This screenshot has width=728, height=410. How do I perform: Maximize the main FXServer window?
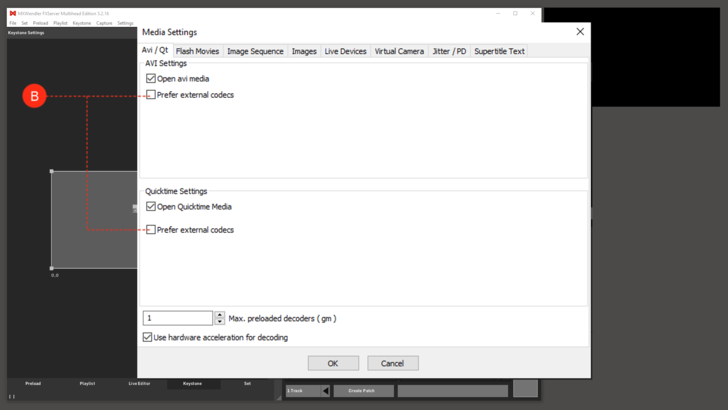[515, 13]
